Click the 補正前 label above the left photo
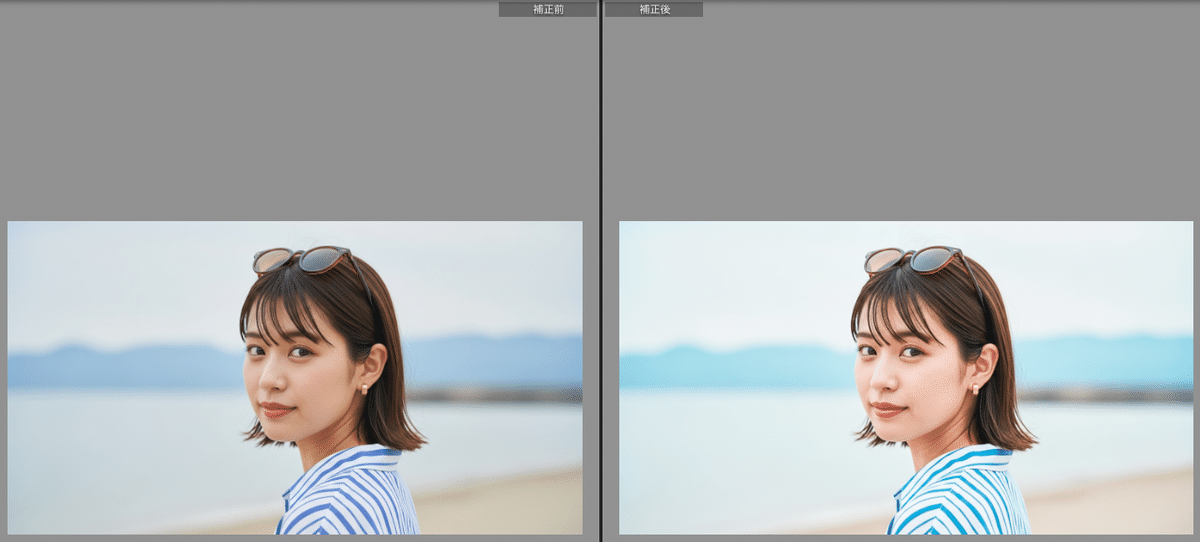Viewport: 1200px width, 542px height. point(548,9)
